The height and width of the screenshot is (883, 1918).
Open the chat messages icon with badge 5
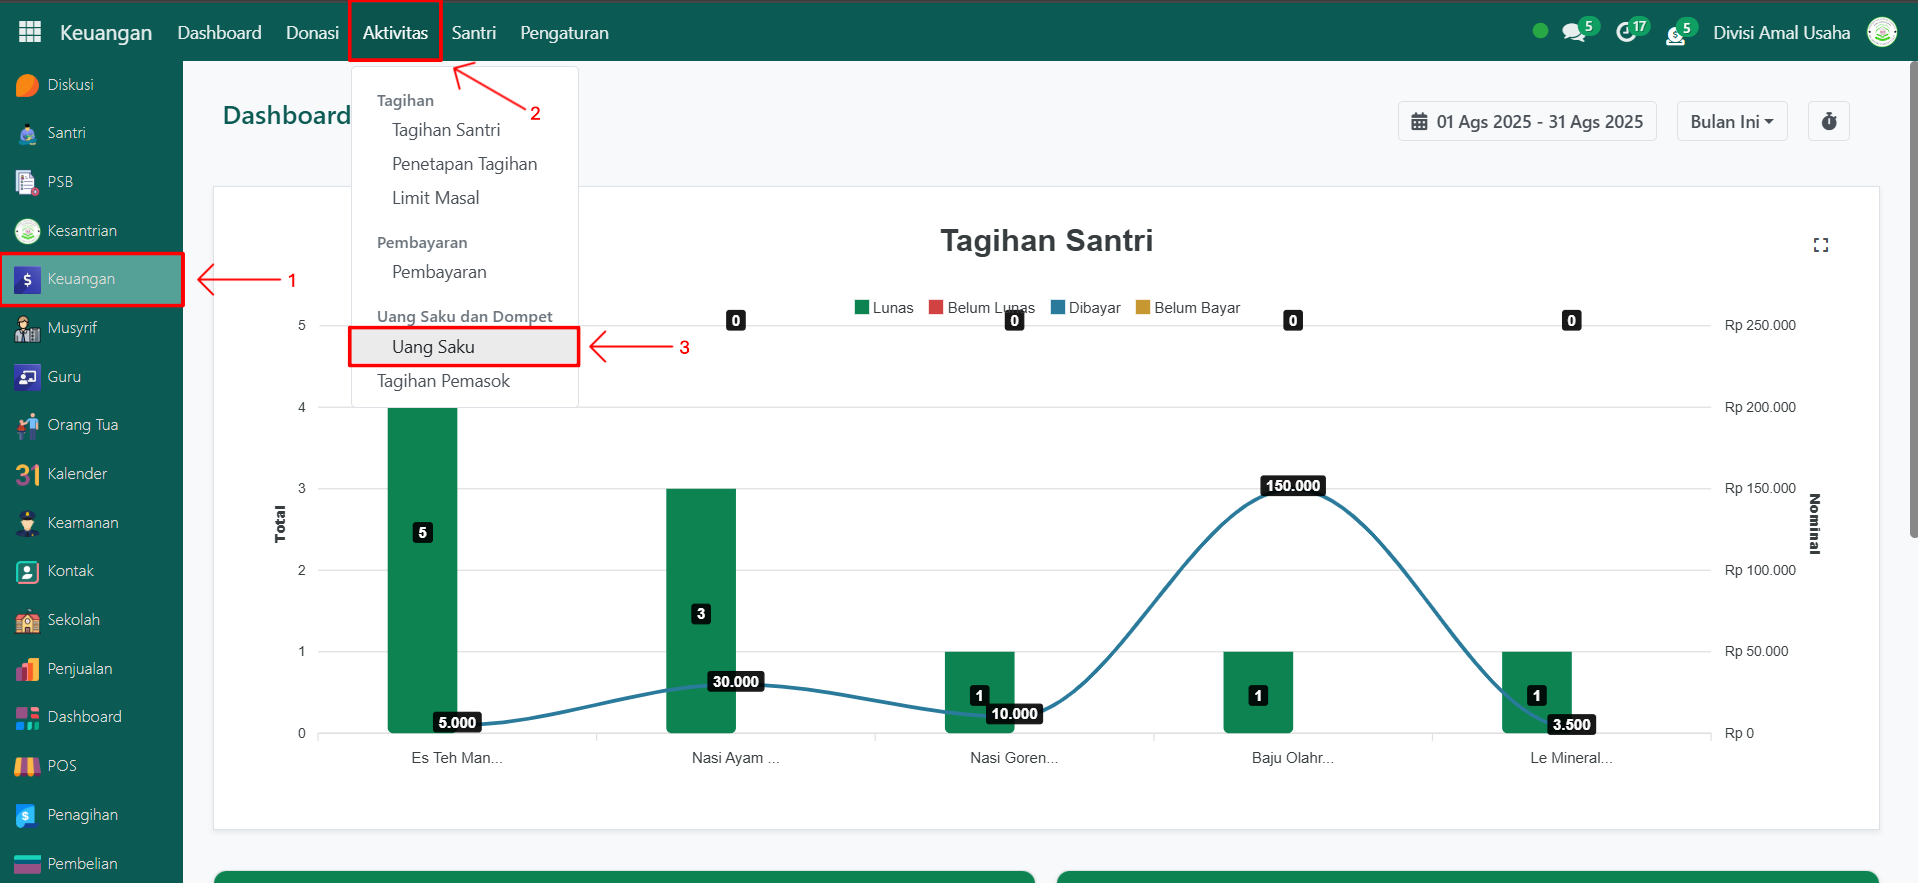[x=1574, y=32]
